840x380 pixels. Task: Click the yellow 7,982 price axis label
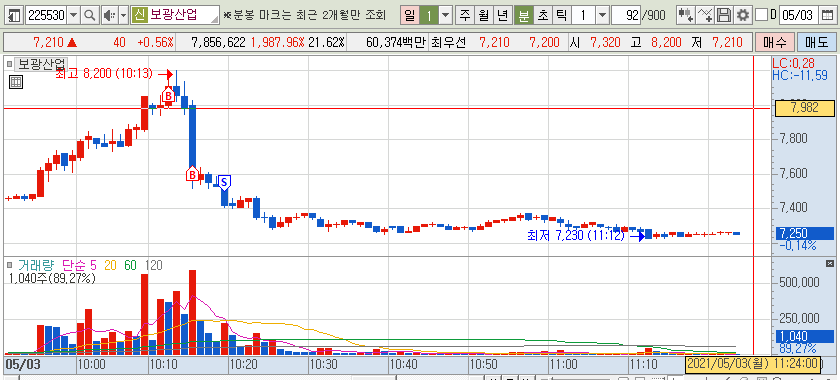point(805,108)
